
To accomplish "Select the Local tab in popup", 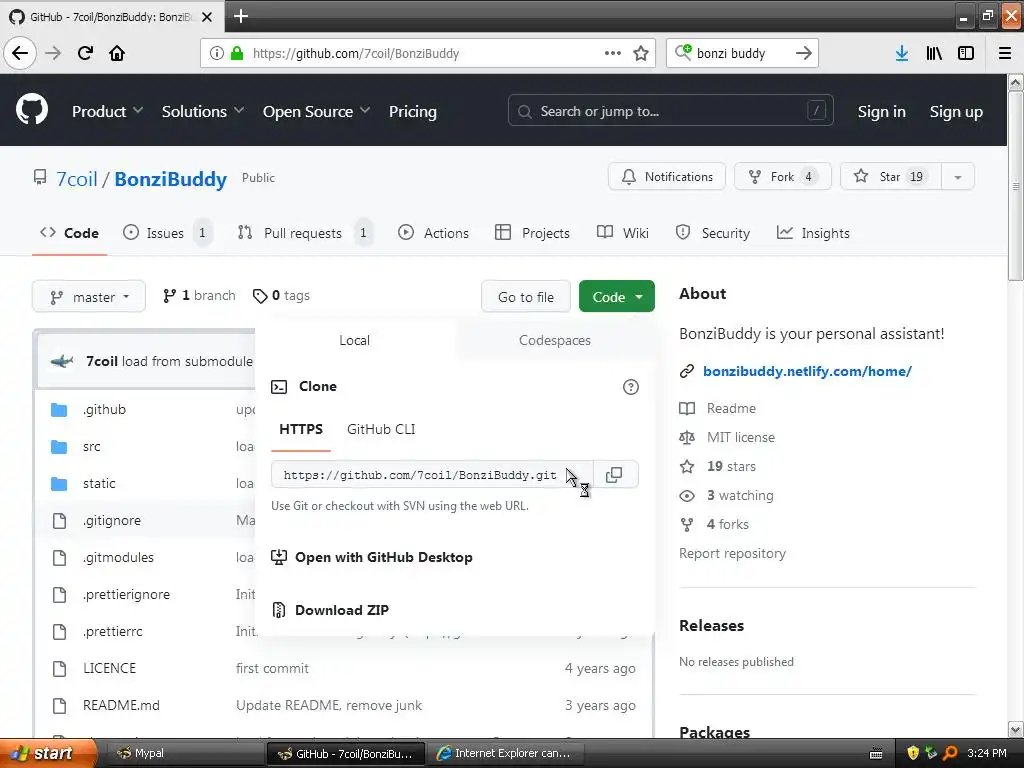I will 355,340.
